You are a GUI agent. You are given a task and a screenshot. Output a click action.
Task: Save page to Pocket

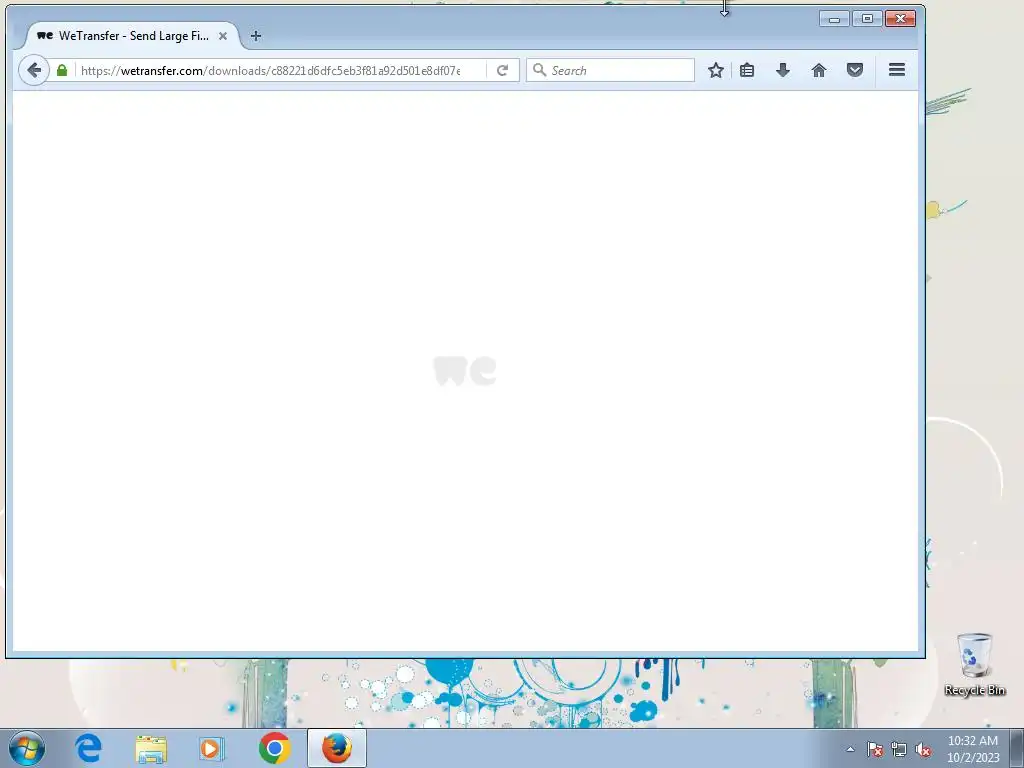pos(855,71)
